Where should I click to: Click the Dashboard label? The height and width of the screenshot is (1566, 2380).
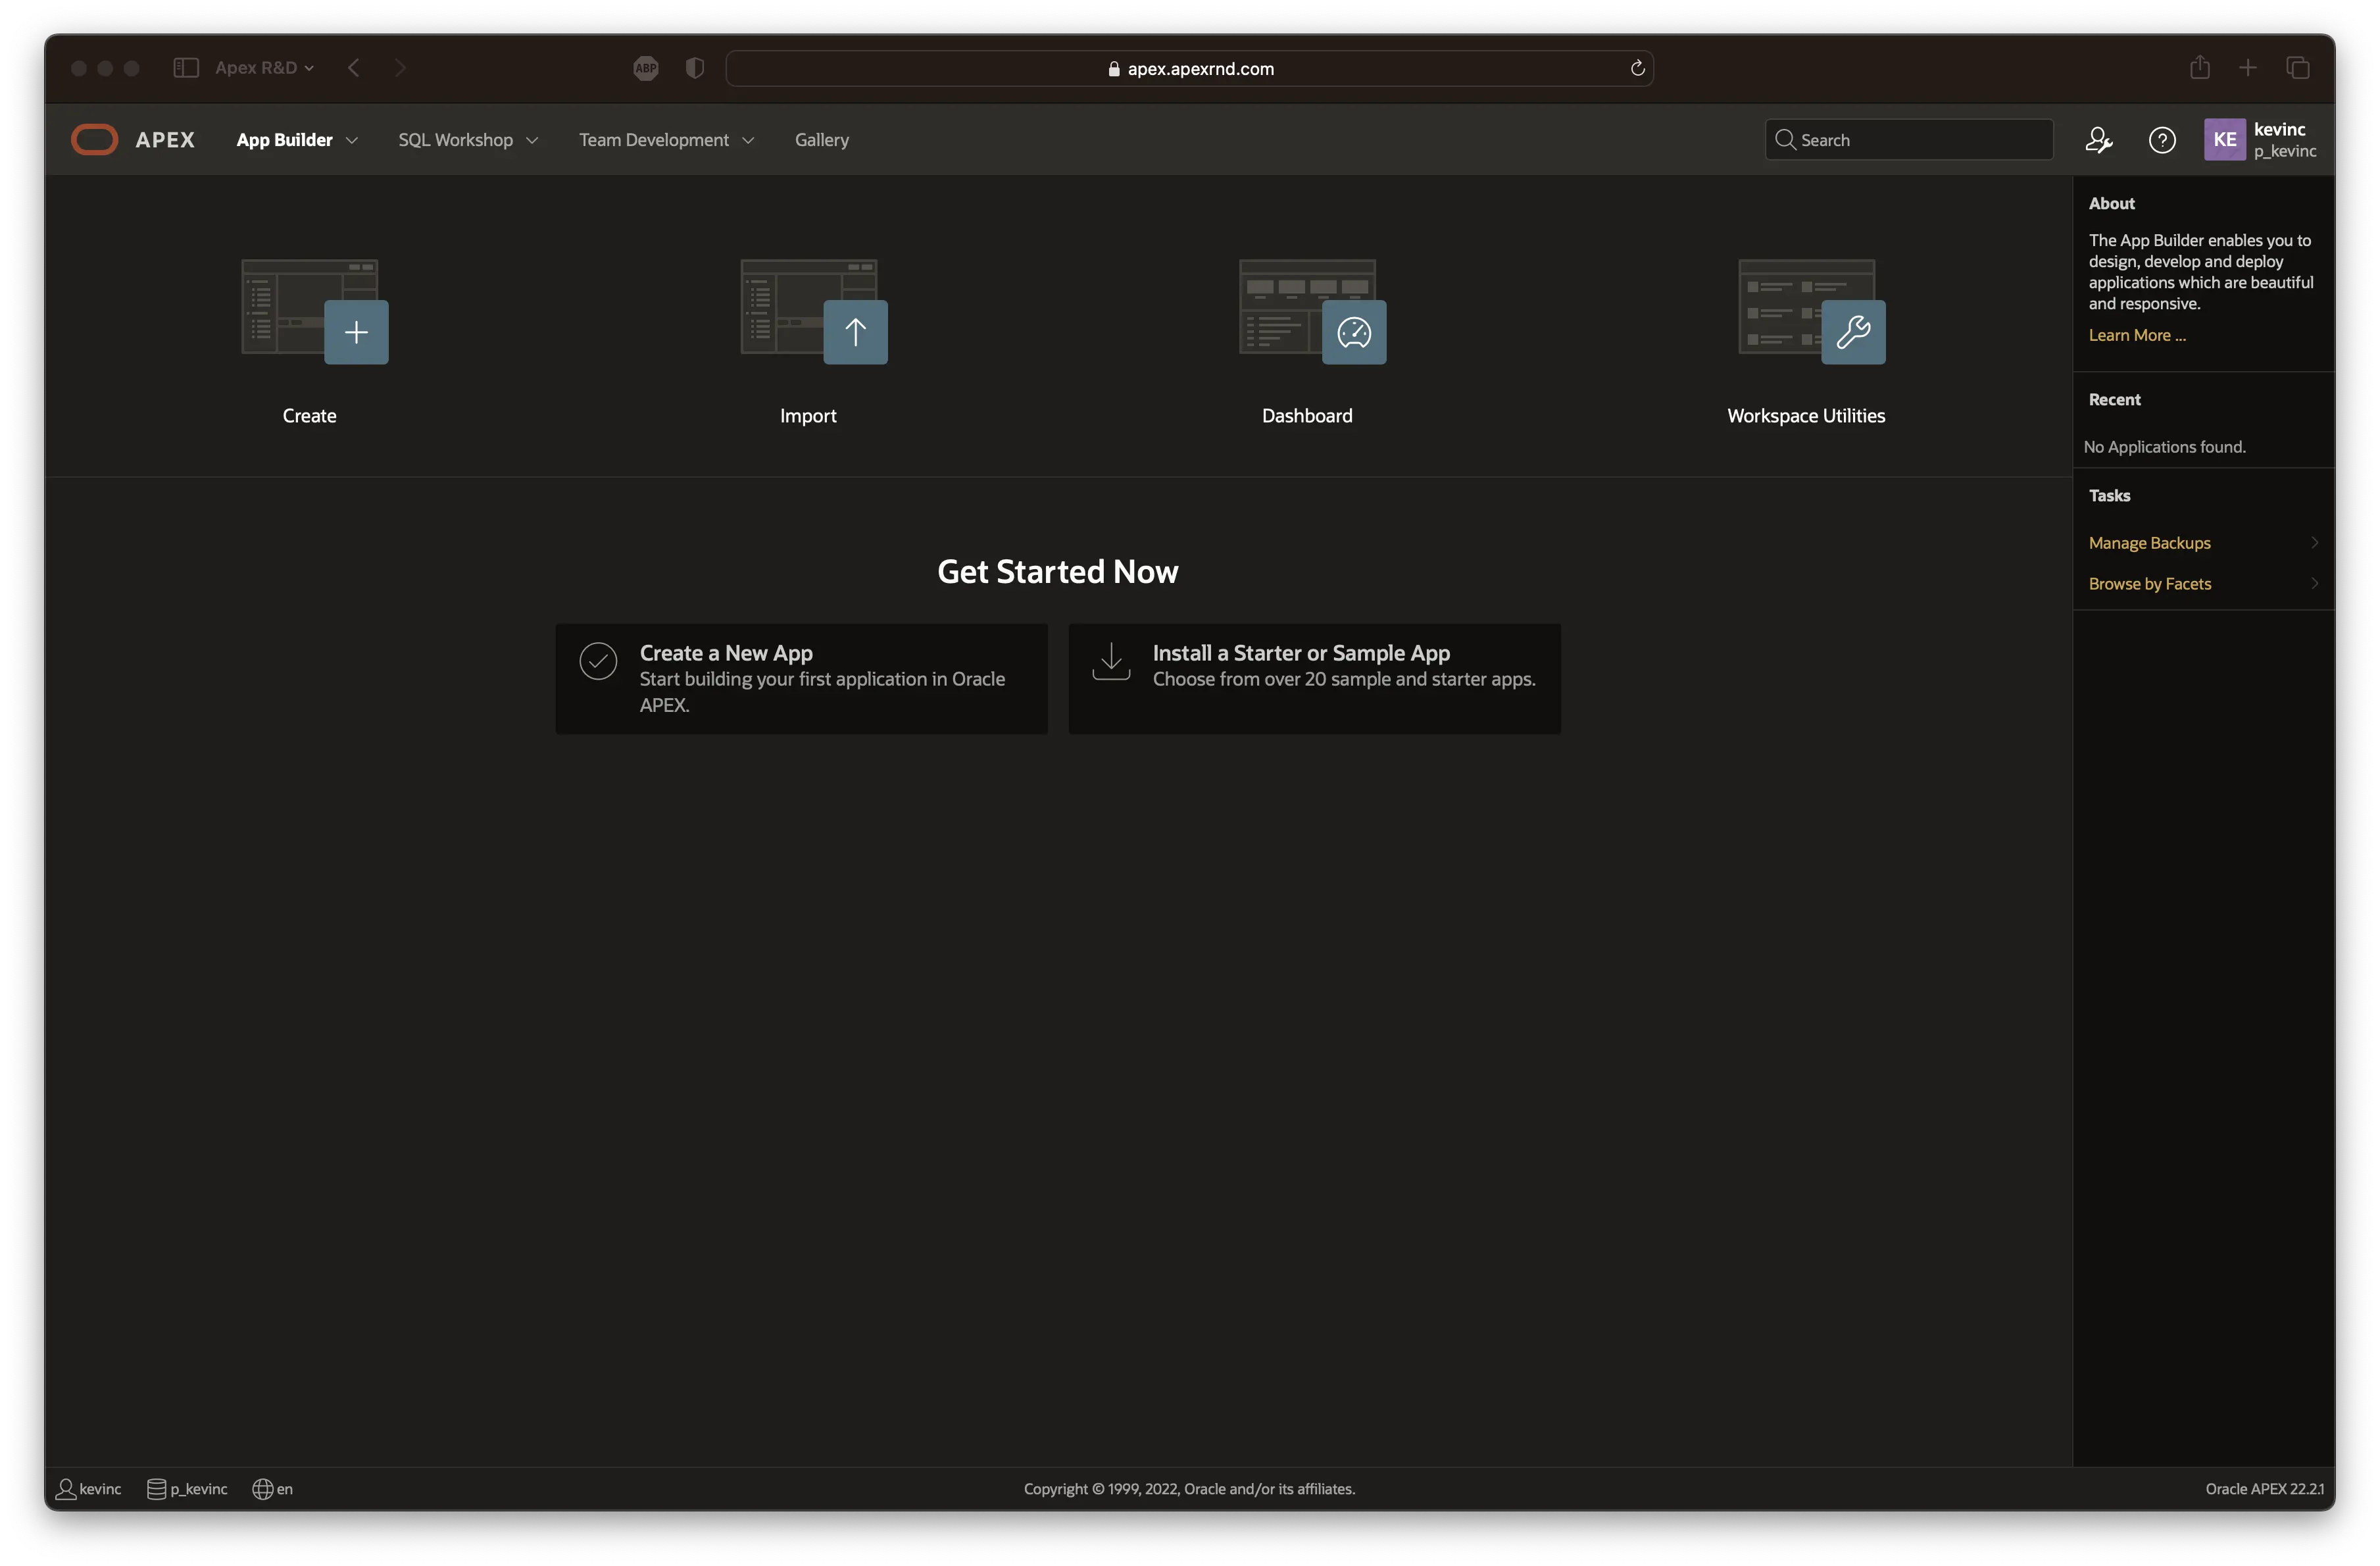tap(1307, 415)
